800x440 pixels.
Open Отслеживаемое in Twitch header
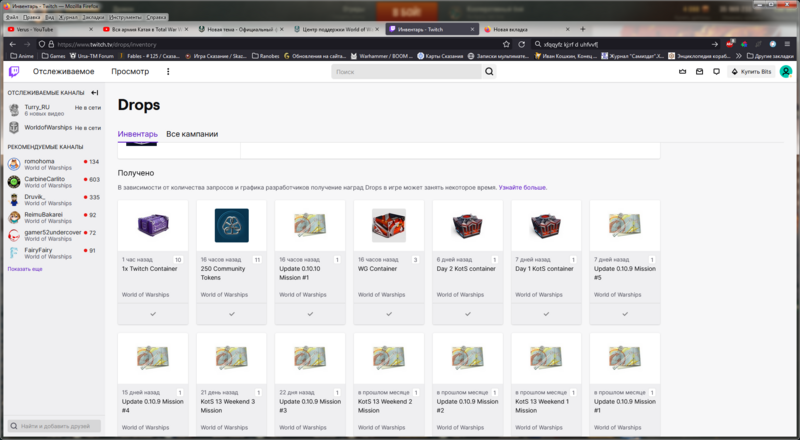tap(64, 71)
